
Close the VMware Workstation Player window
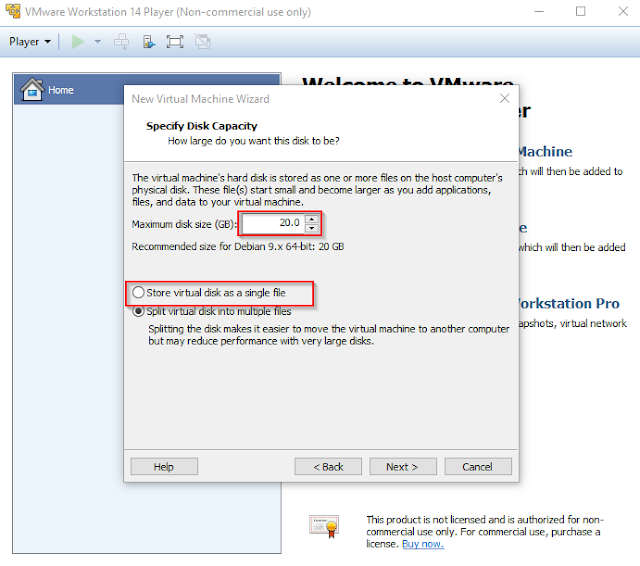coord(623,11)
